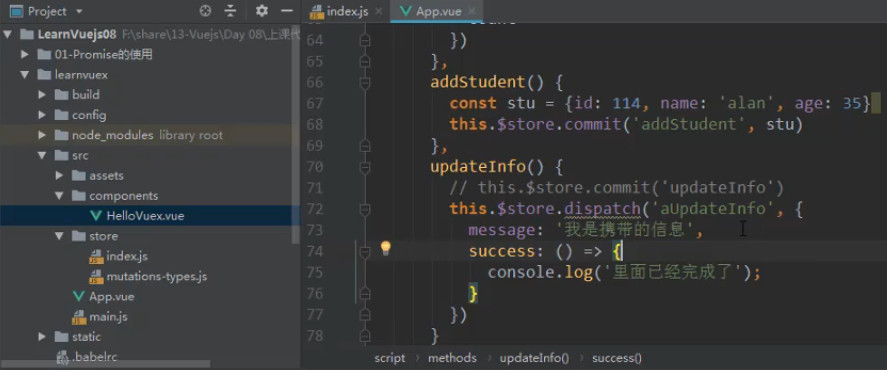The height and width of the screenshot is (370, 887).
Task: Click console.log statement on line 75
Action: (625, 273)
